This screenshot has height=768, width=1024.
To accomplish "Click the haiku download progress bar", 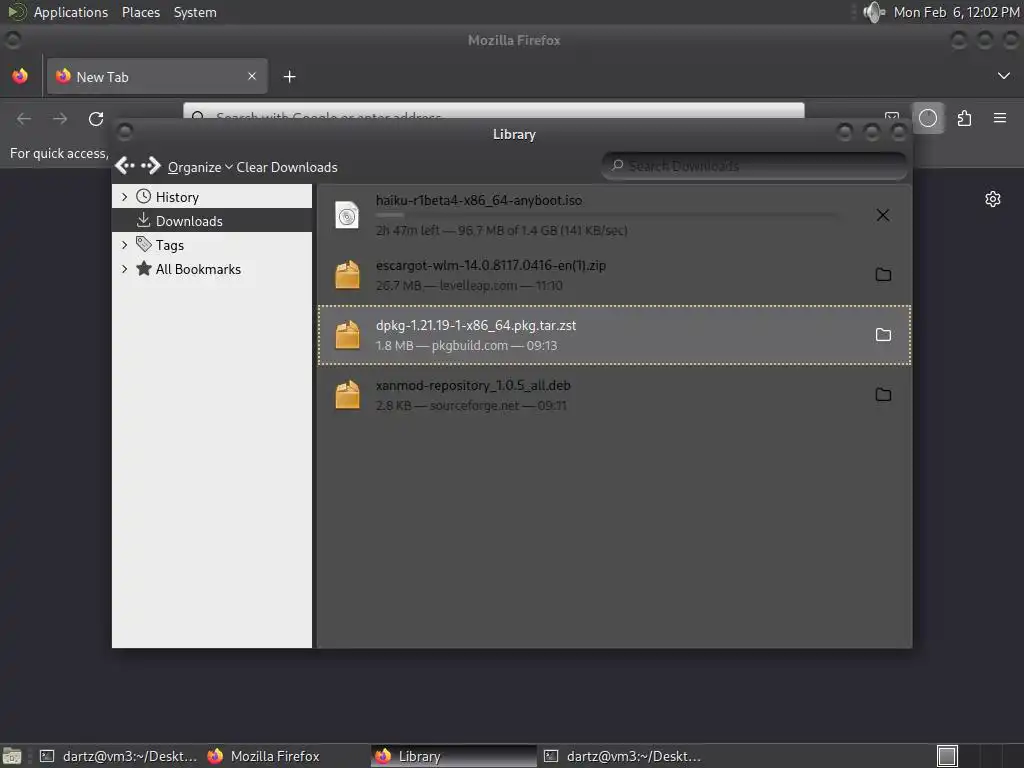I will pos(607,215).
